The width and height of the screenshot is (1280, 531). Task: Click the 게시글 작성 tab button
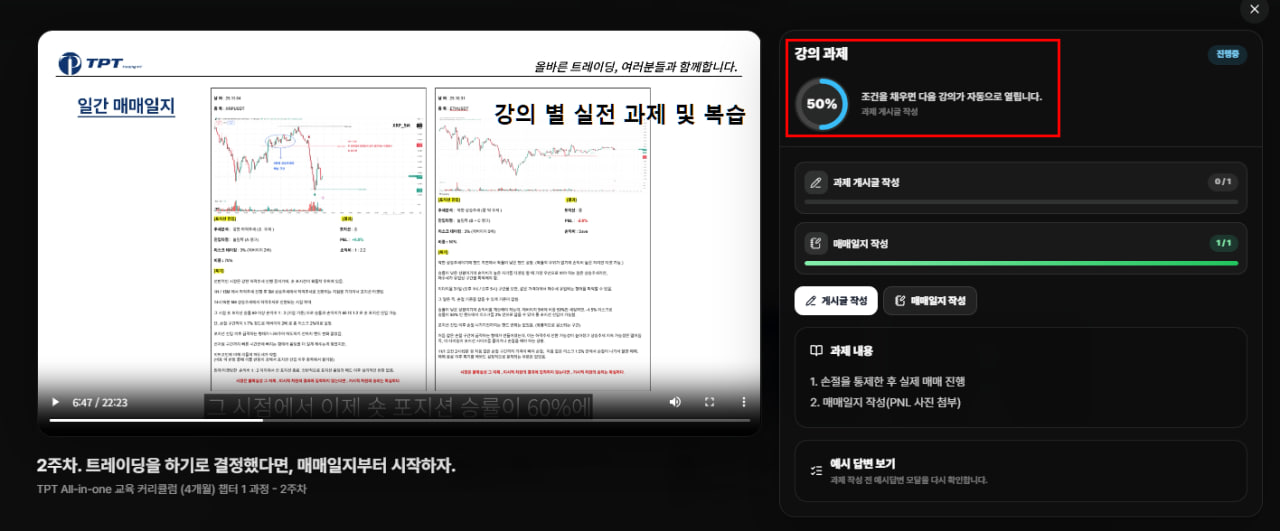click(x=836, y=300)
